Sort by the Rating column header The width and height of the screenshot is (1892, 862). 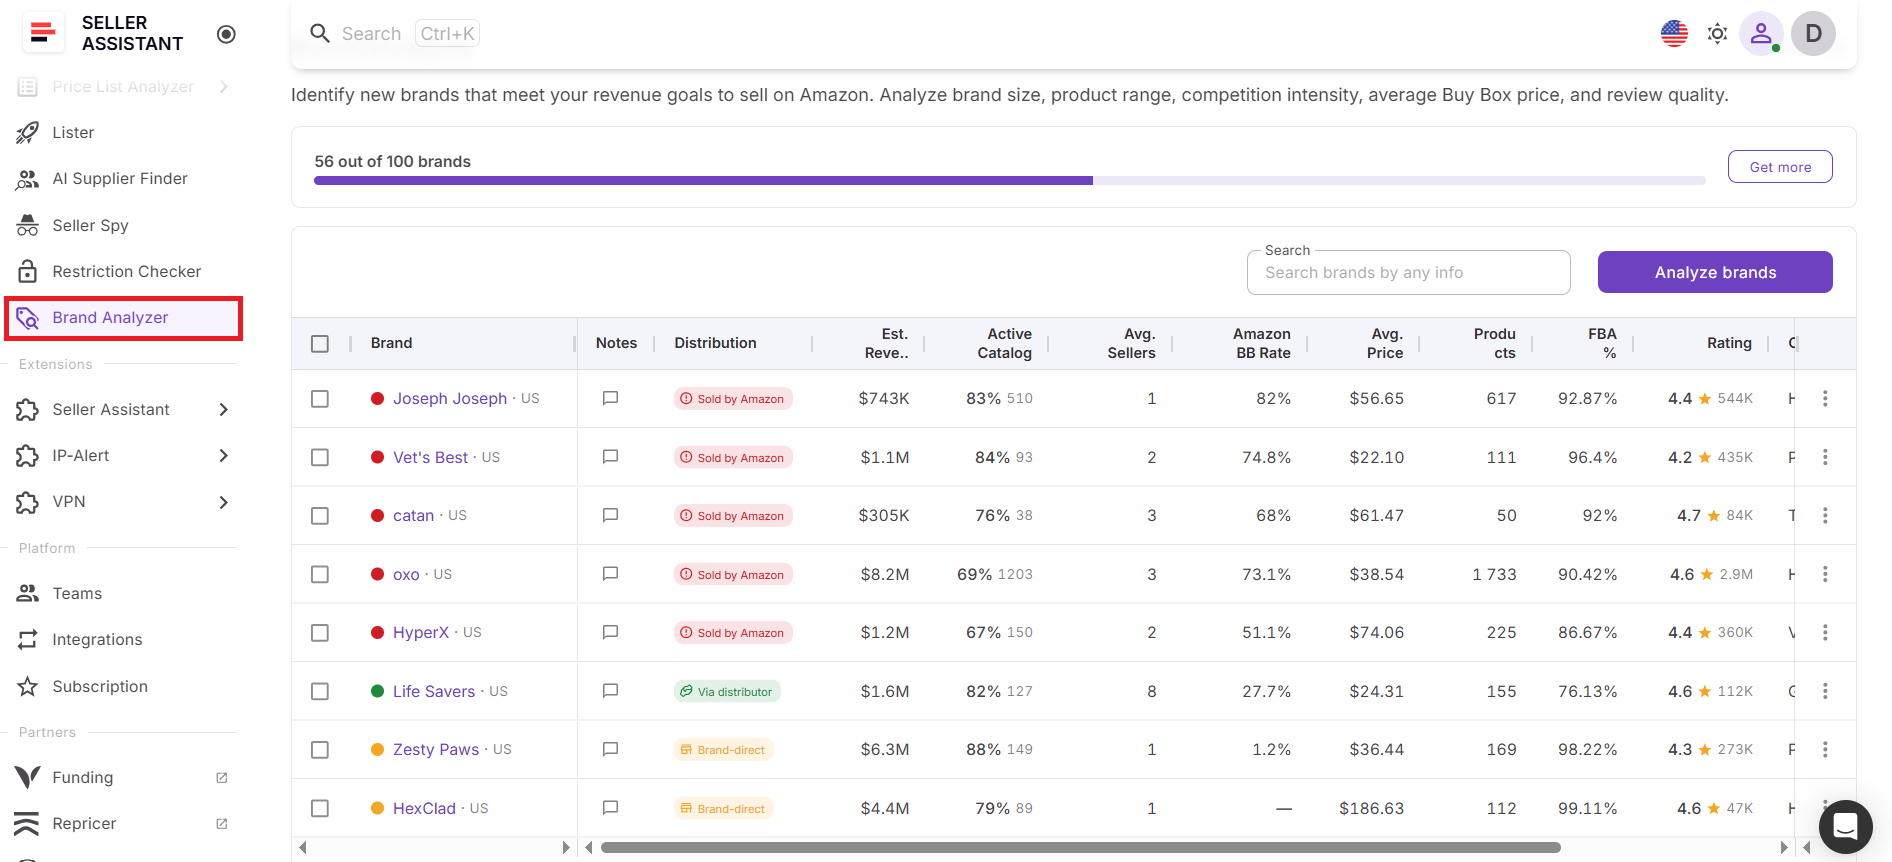coord(1729,343)
